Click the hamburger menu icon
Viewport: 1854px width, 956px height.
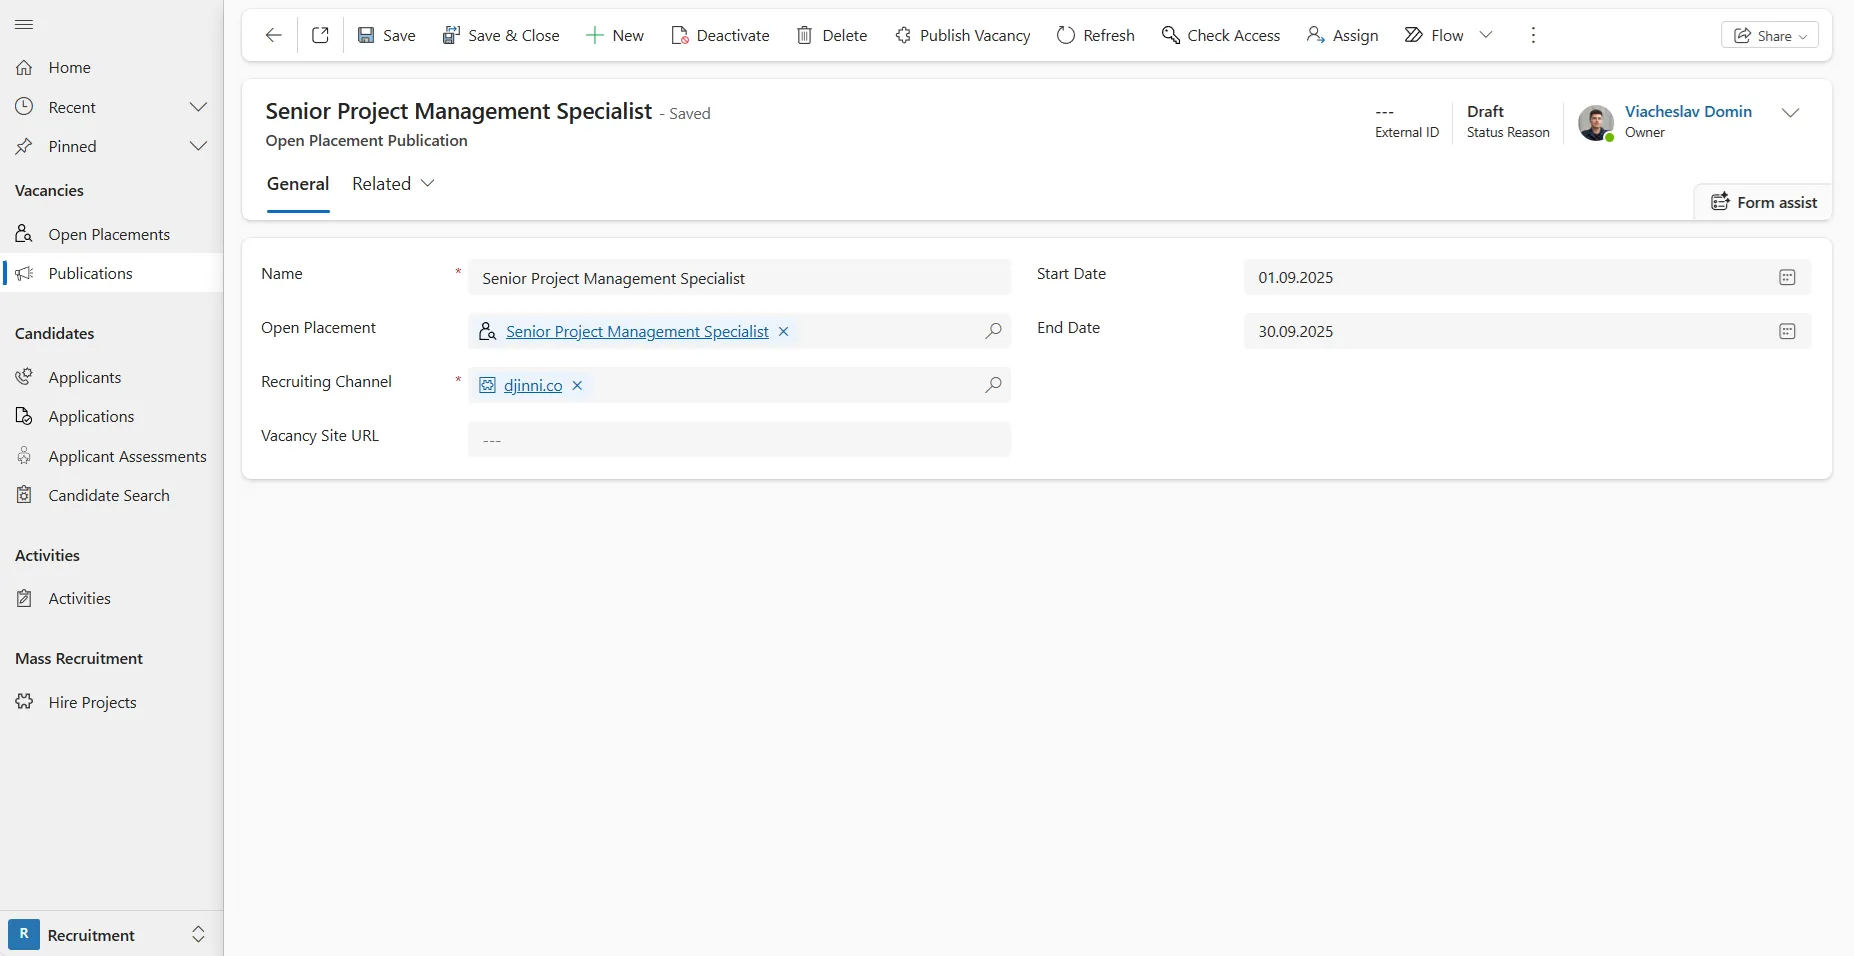click(24, 24)
